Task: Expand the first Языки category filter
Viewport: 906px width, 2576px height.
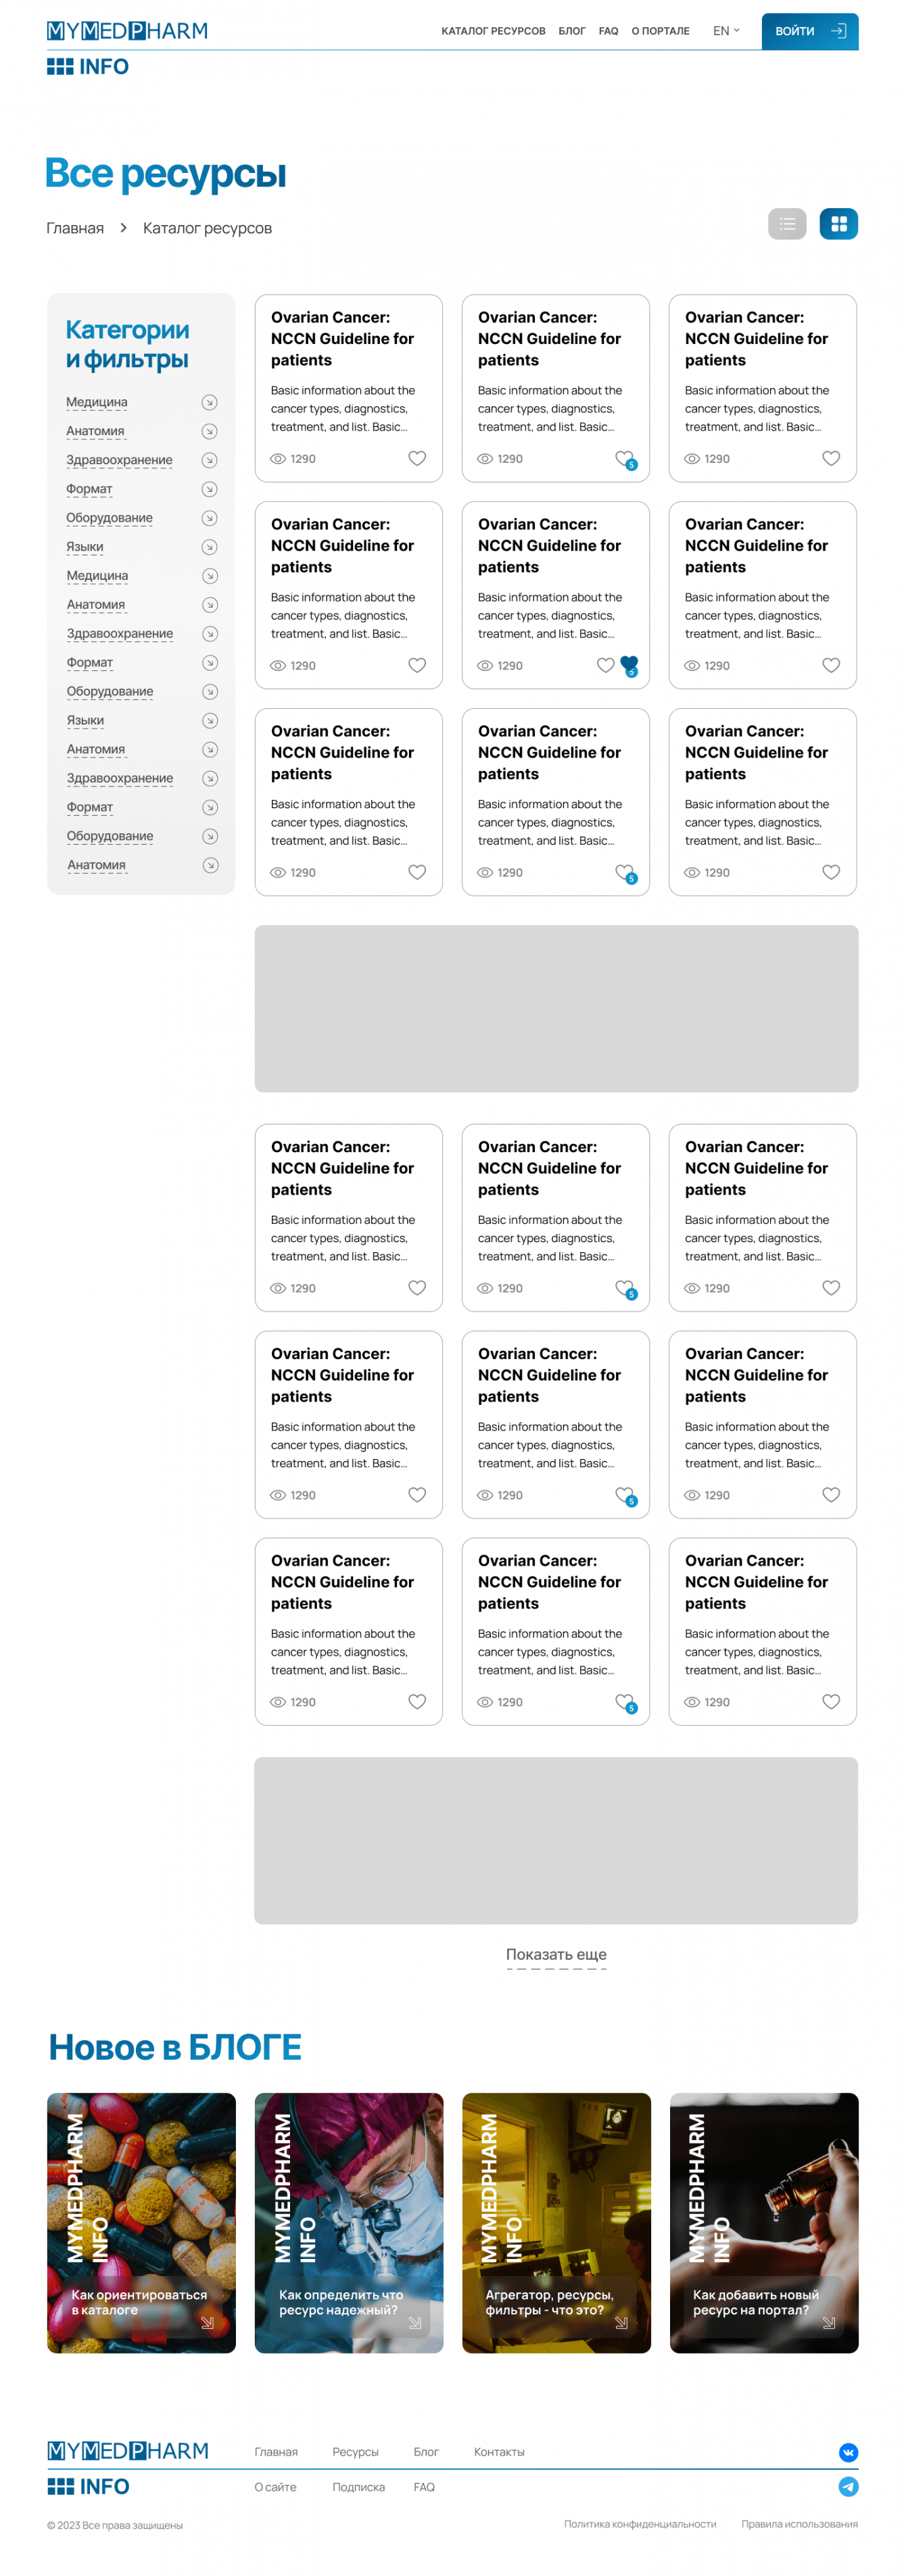Action: click(x=209, y=547)
